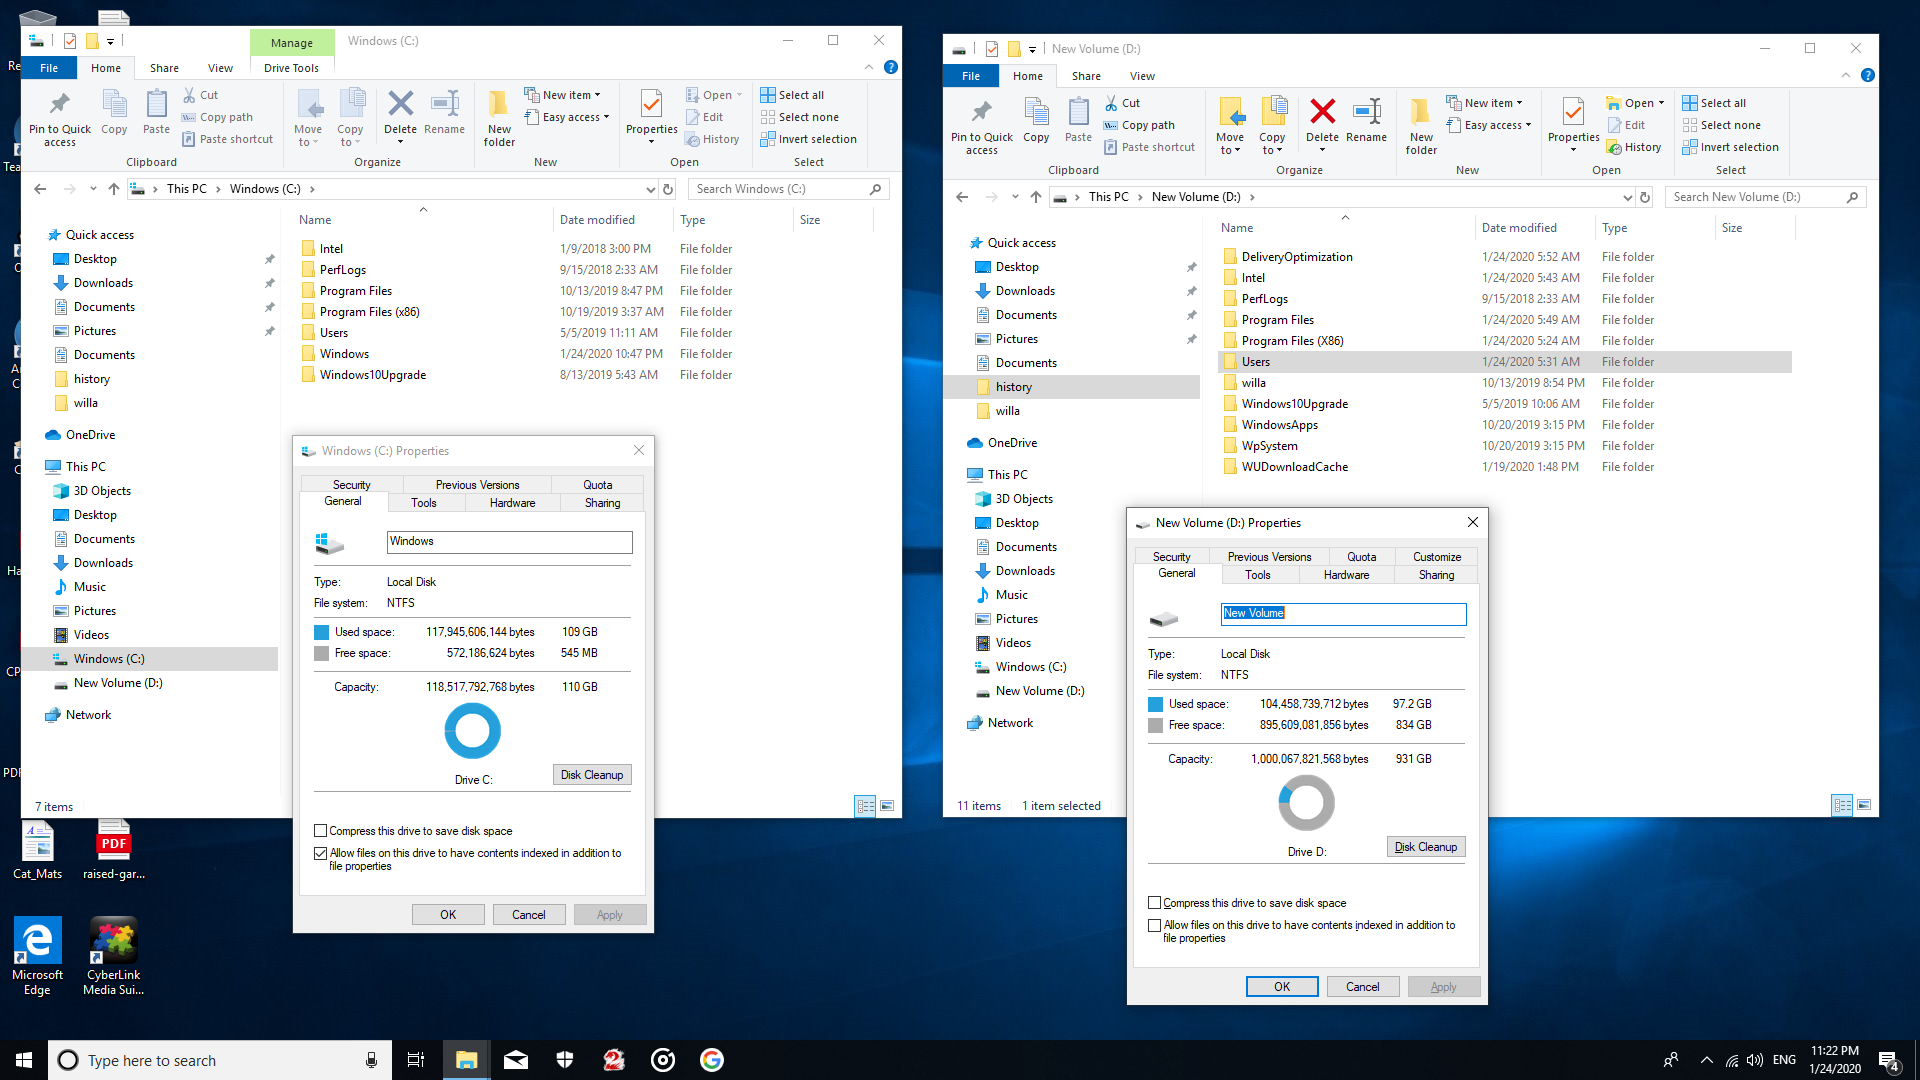Click Disk Cleanup in C: Properties

point(592,775)
